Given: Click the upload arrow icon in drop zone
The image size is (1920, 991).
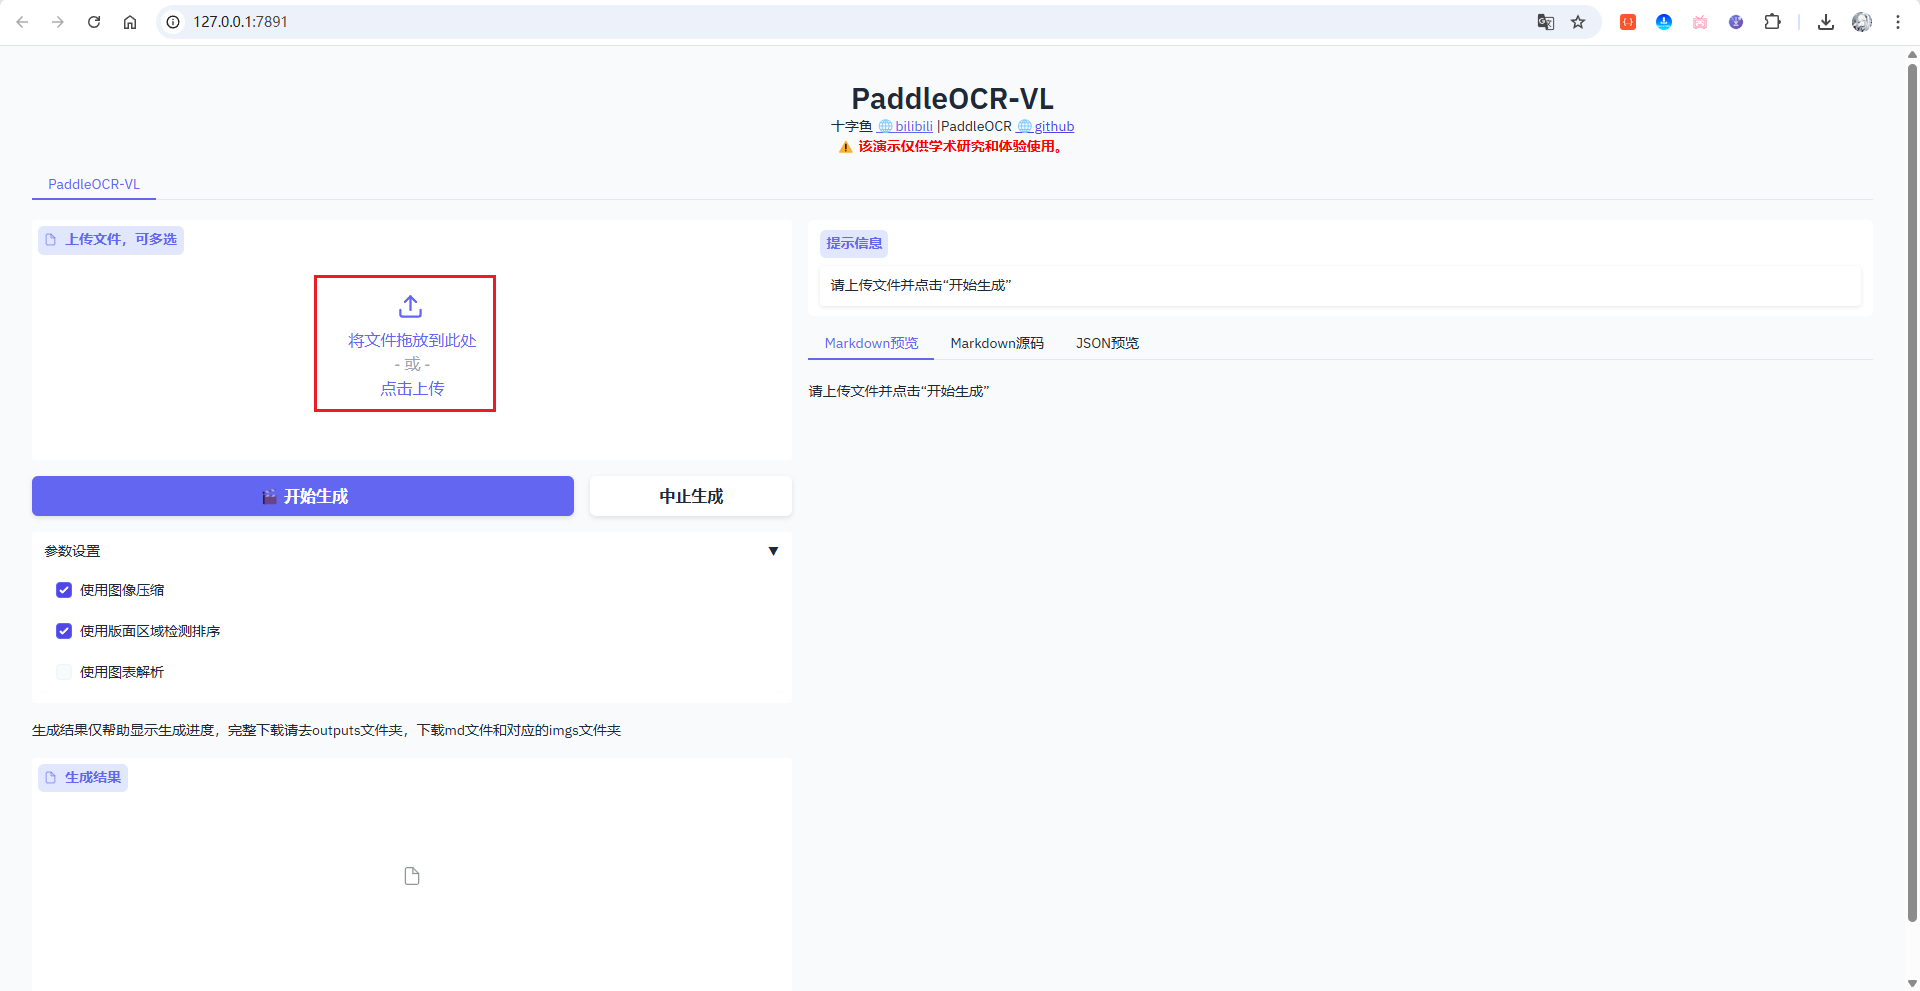Looking at the screenshot, I should (x=411, y=306).
